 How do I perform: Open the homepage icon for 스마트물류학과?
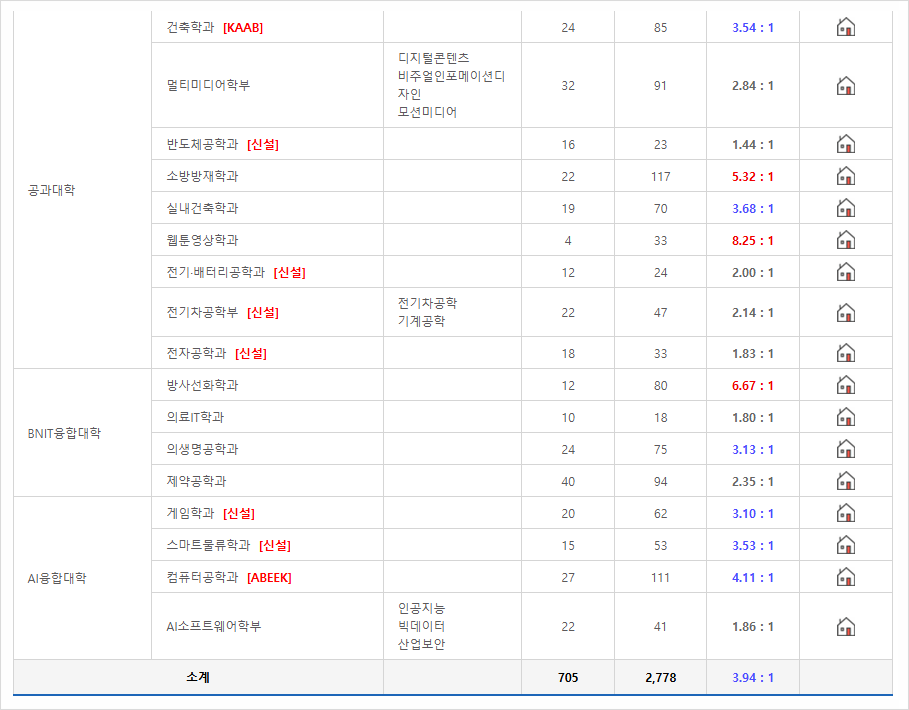click(x=846, y=545)
